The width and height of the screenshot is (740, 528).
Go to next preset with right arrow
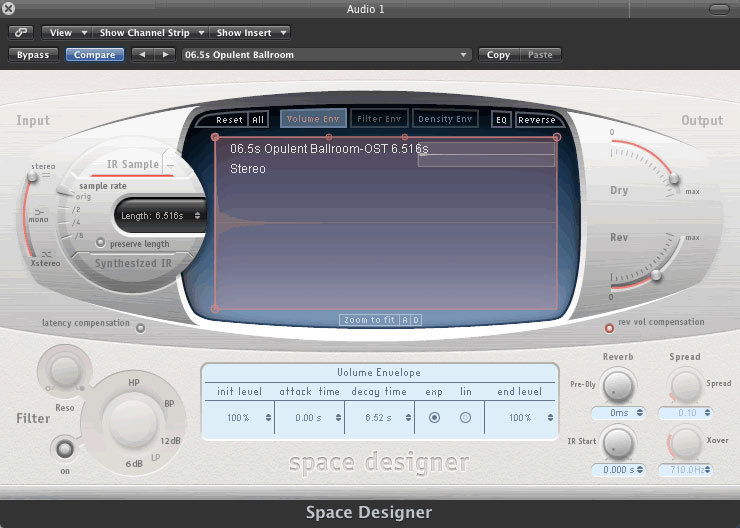point(165,55)
